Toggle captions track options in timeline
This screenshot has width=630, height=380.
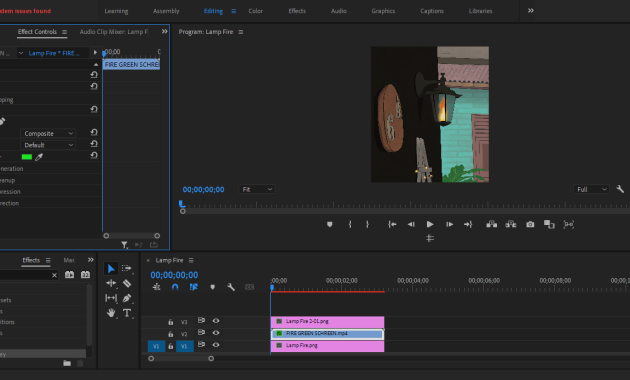point(250,287)
